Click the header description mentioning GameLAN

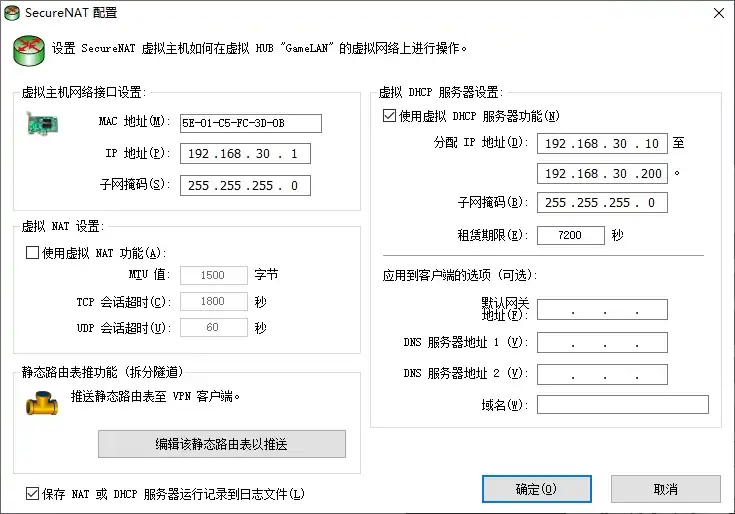(259, 48)
